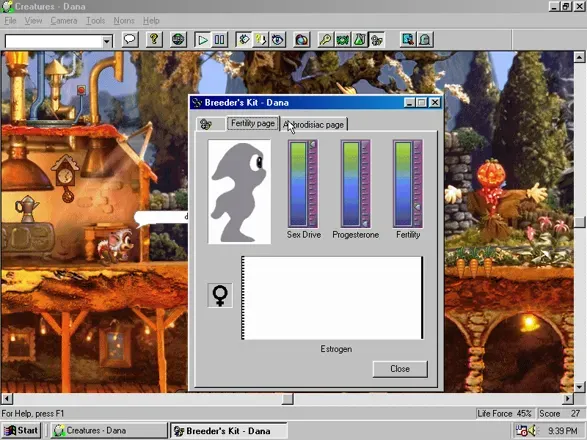The height and width of the screenshot is (440, 587).
Task: Open the Help menu
Action: point(151,21)
